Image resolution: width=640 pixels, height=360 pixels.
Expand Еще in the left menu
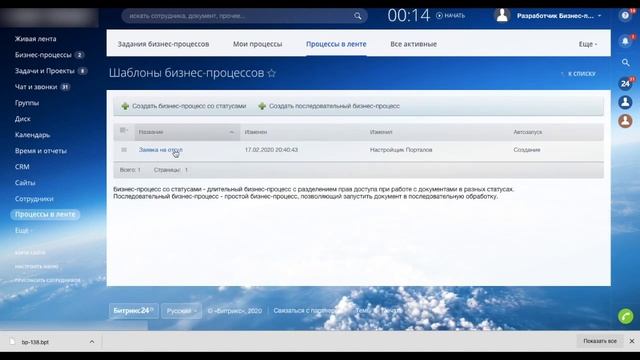[x=22, y=230]
